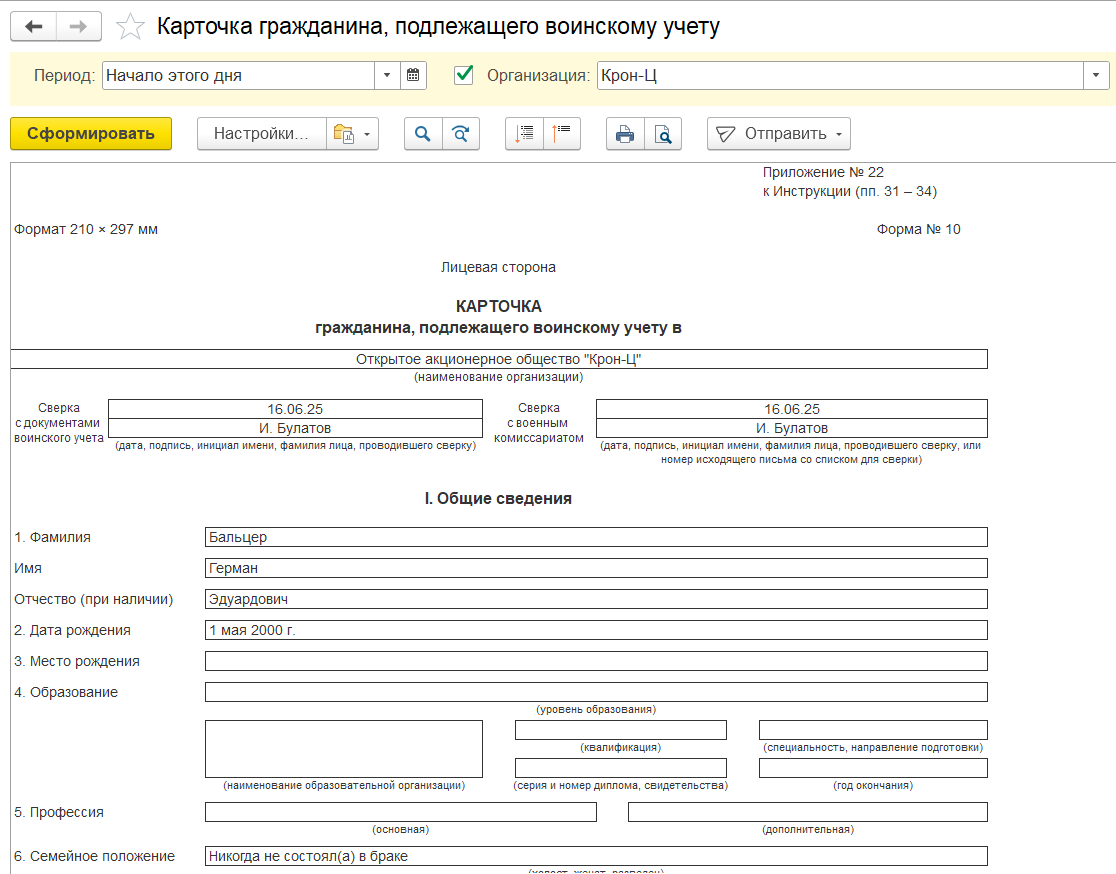This screenshot has width=1116, height=874.
Task: Expand the Организация dropdown list
Action: (1096, 75)
